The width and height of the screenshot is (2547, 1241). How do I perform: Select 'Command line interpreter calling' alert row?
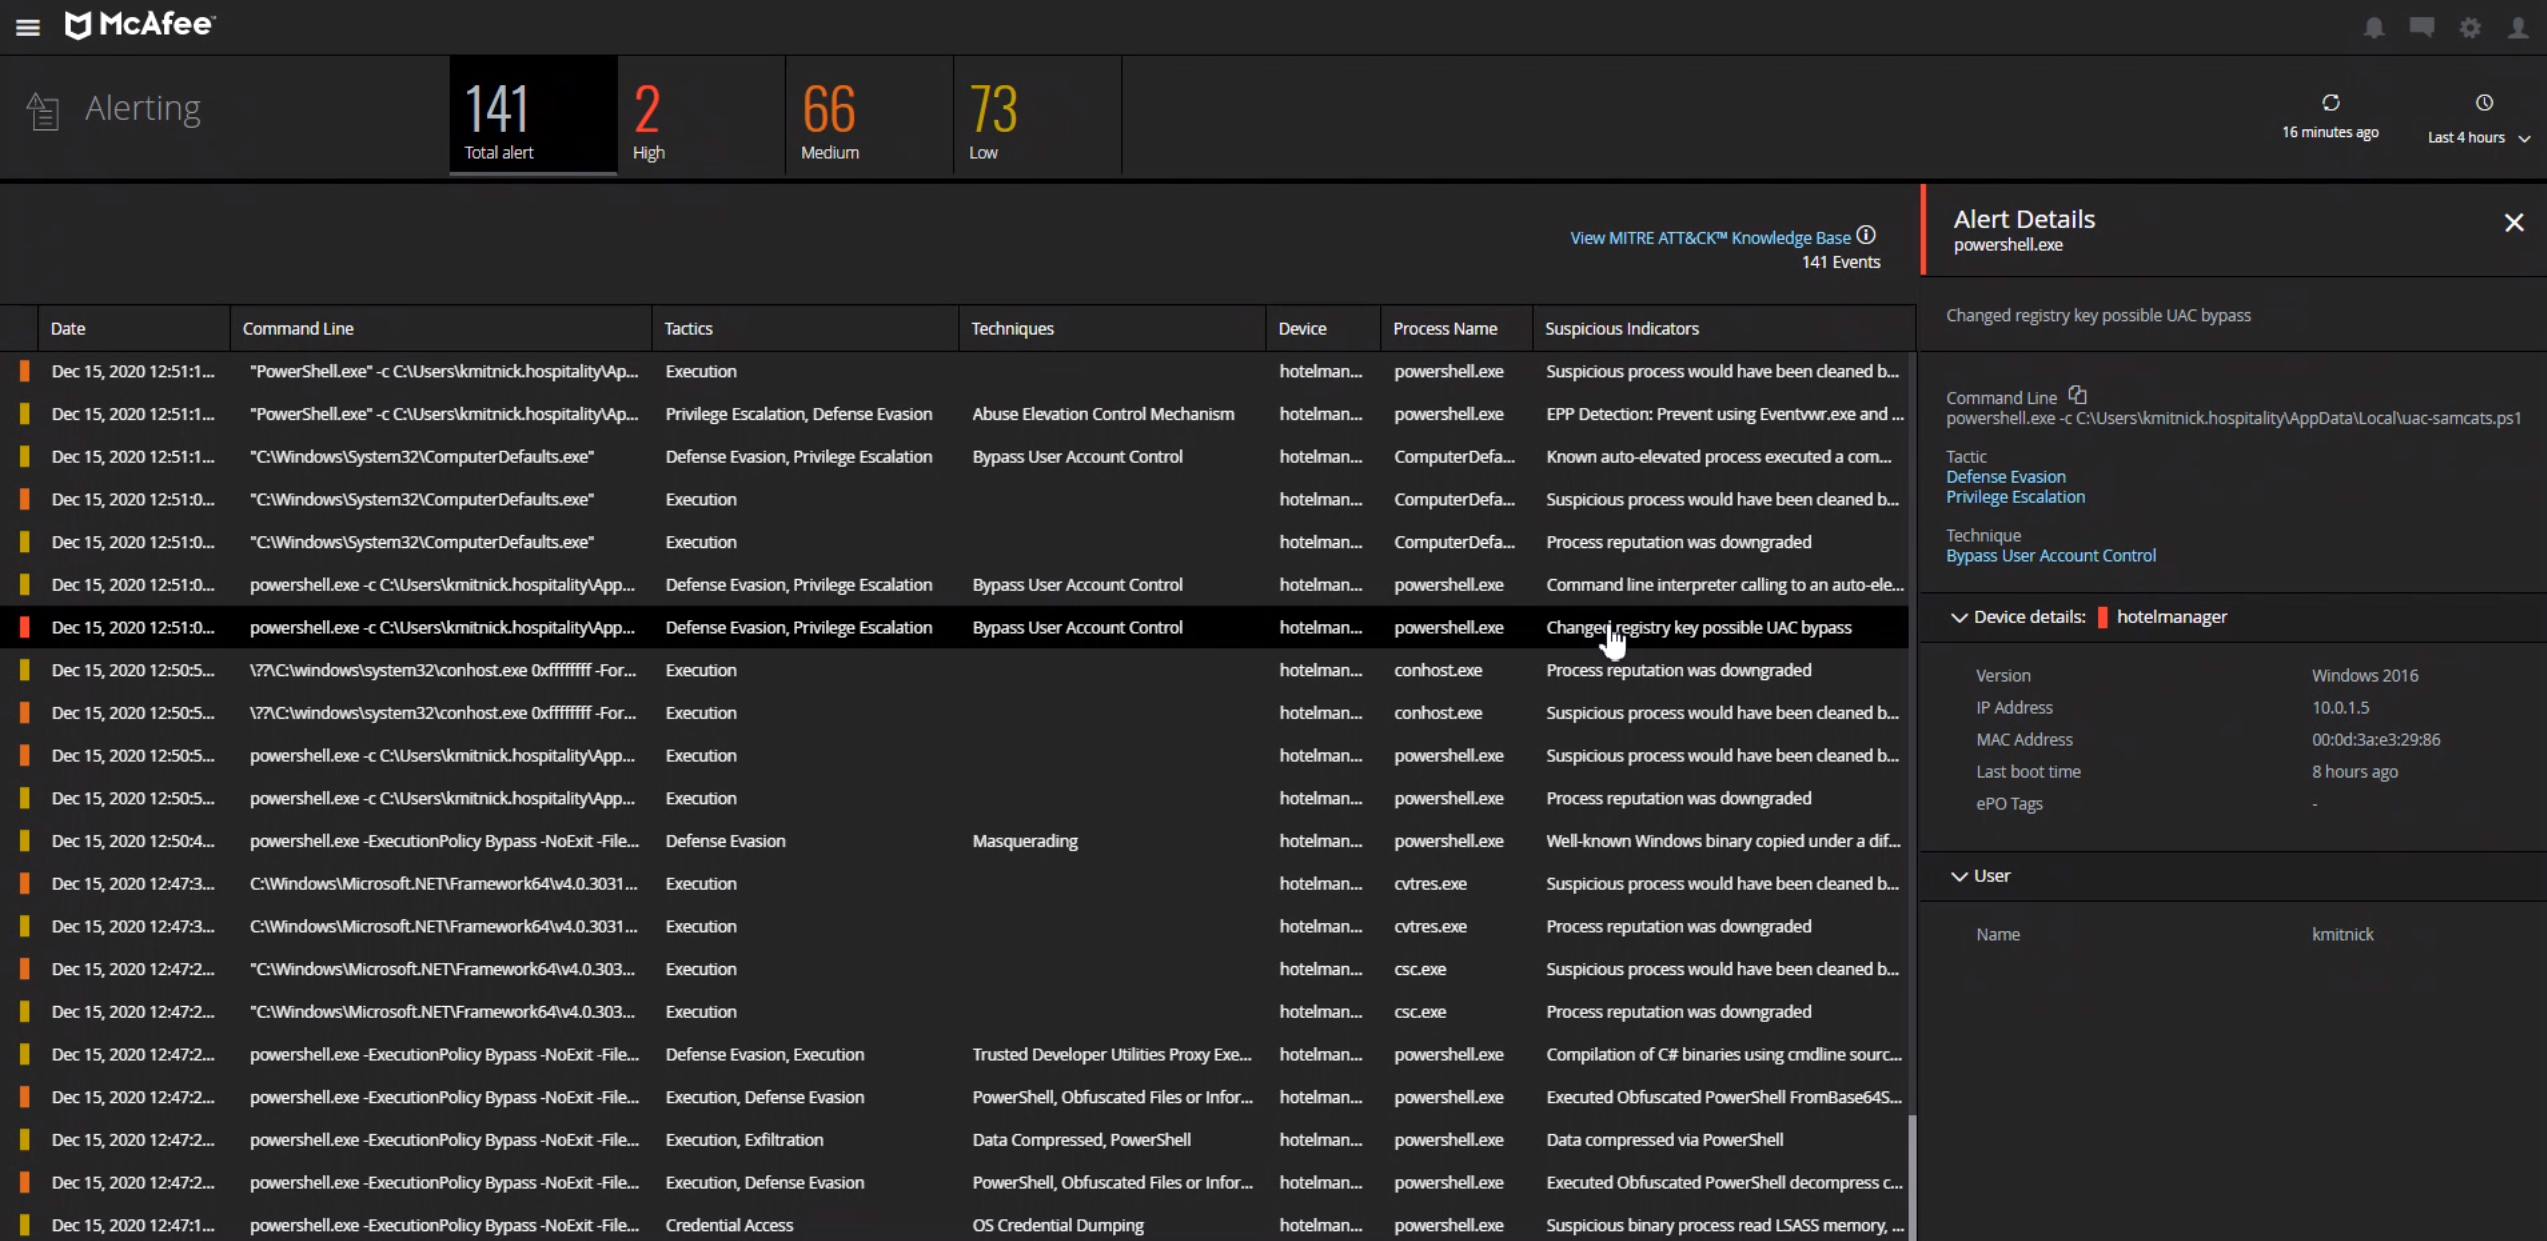(x=955, y=585)
